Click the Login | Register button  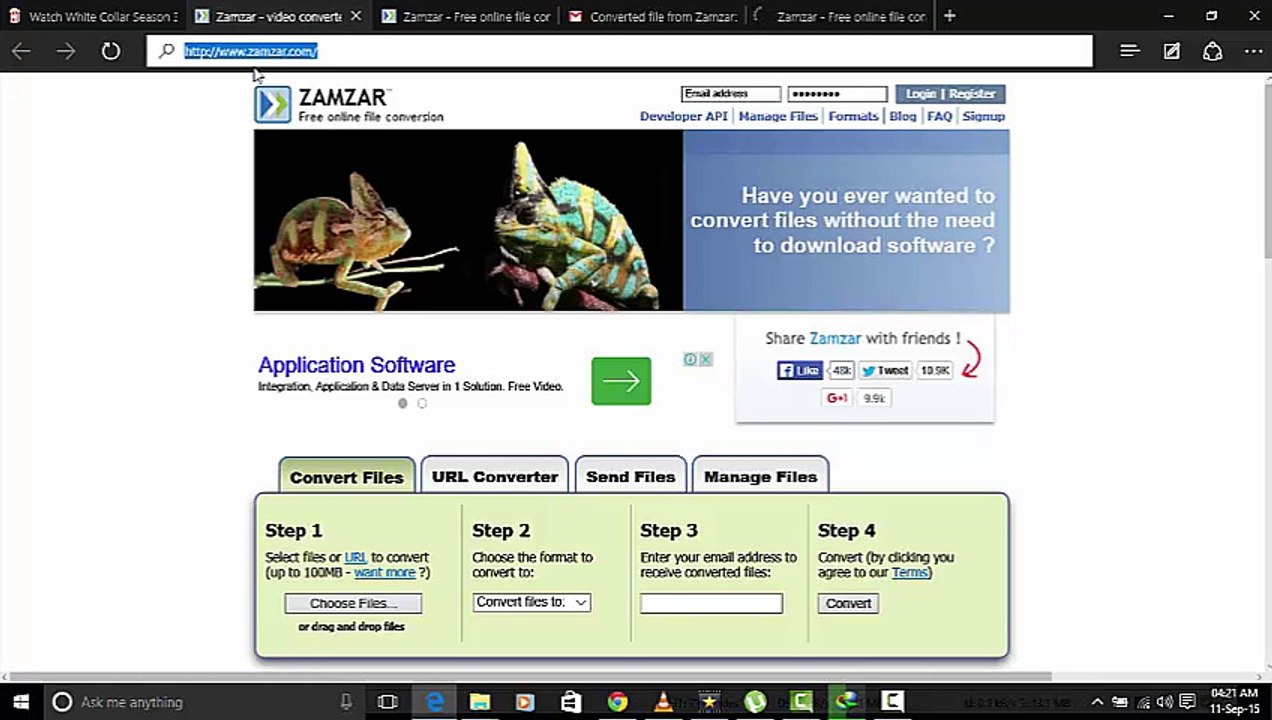[x=950, y=94]
